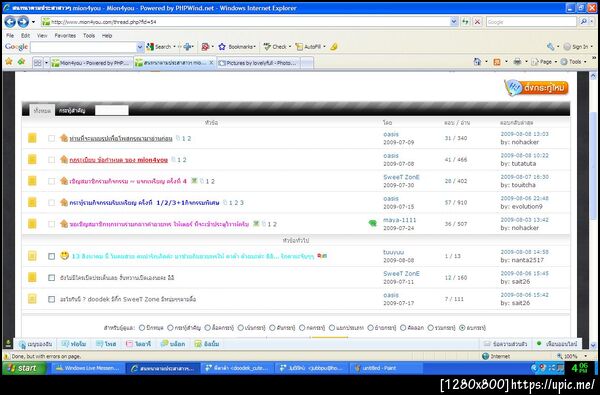The image size is (600, 395).
Task: Tick checkbox of doodek SweeT Zone thread
Action: click(51, 299)
